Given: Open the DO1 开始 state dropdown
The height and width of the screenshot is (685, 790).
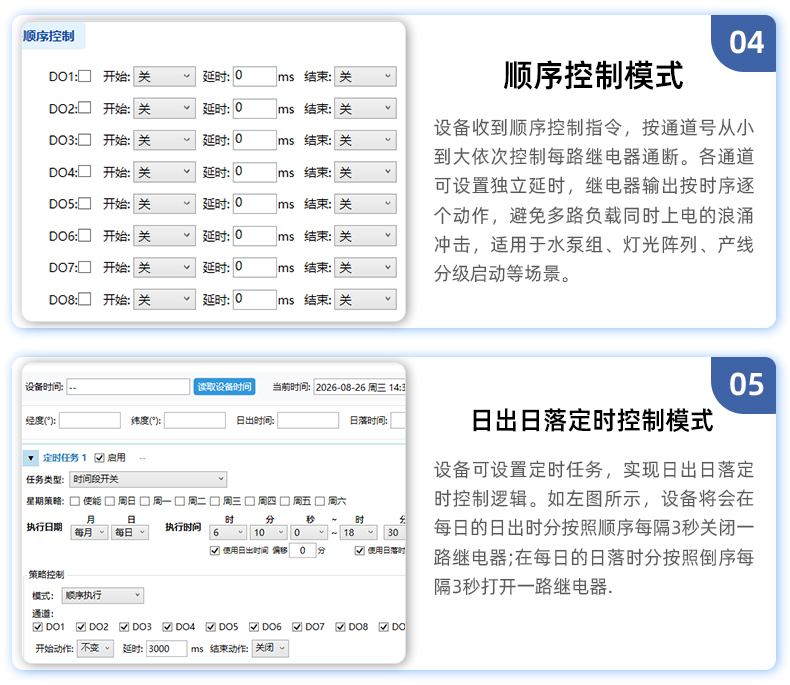Looking at the screenshot, I should (164, 77).
